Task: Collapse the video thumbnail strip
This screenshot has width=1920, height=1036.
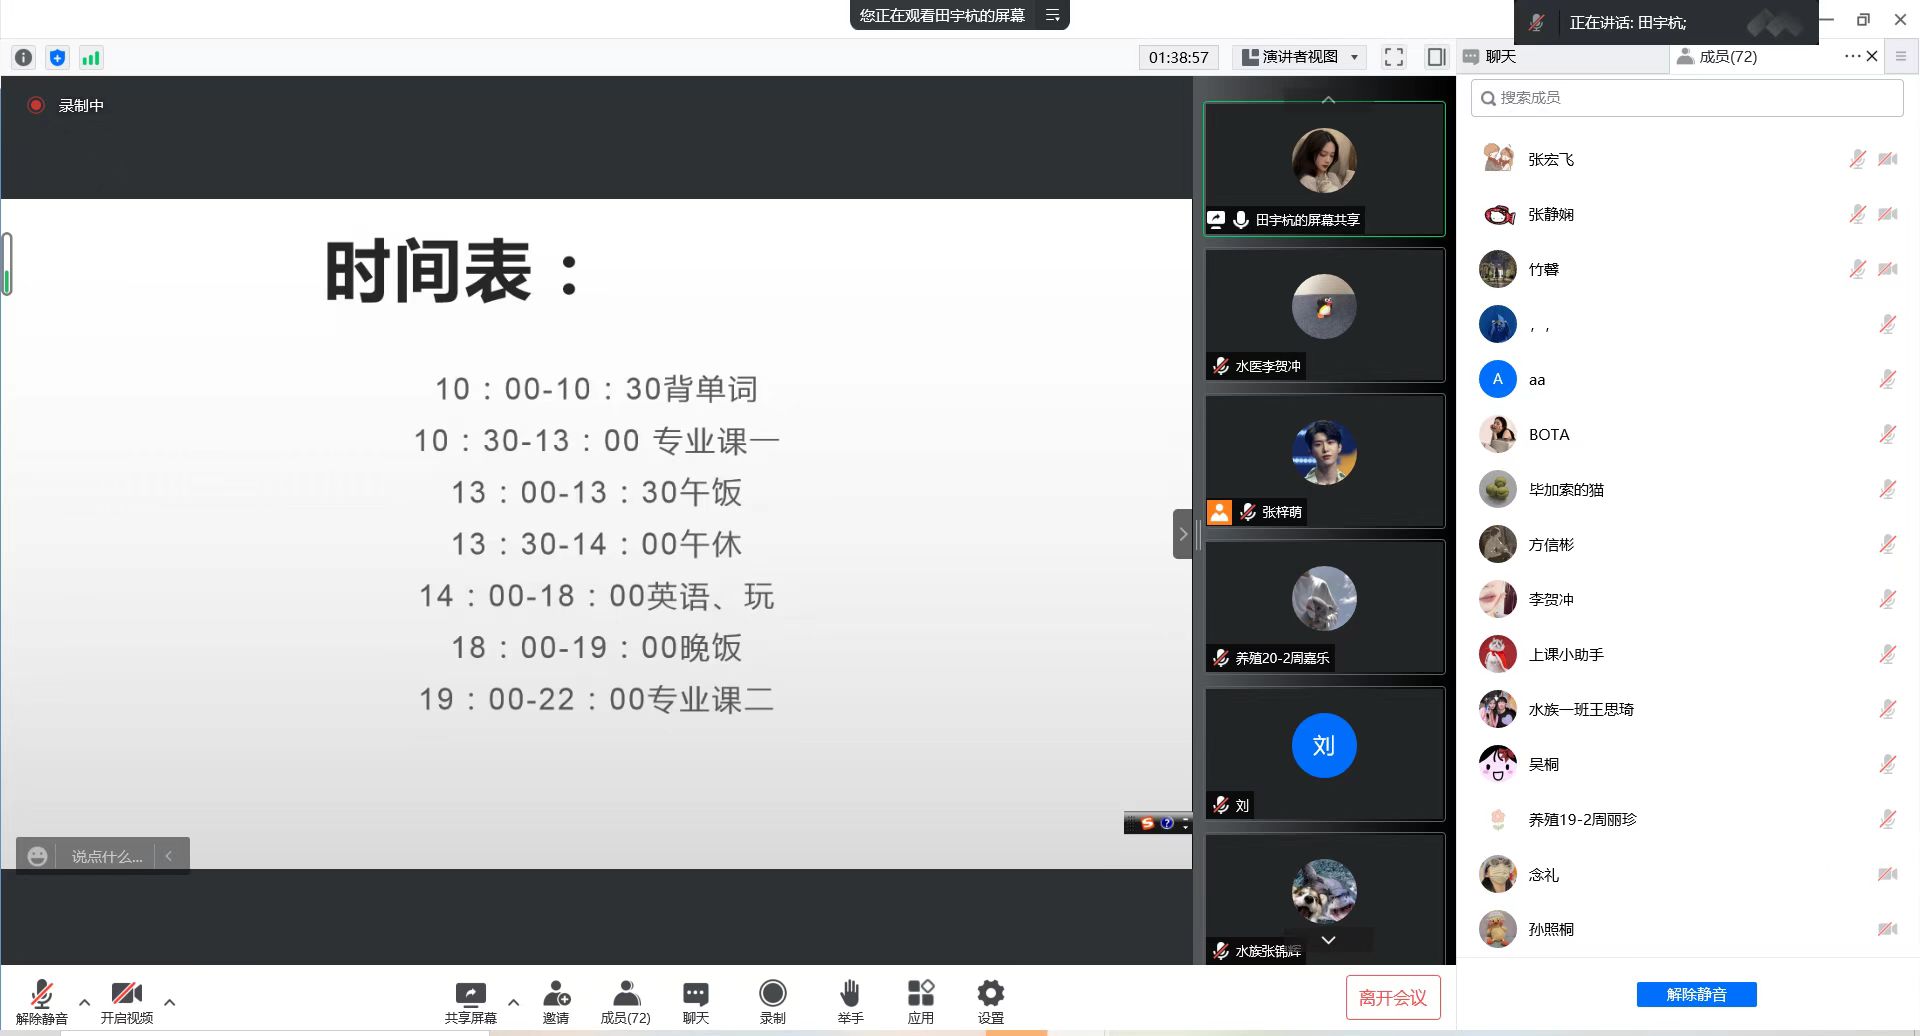Action: point(1182,534)
